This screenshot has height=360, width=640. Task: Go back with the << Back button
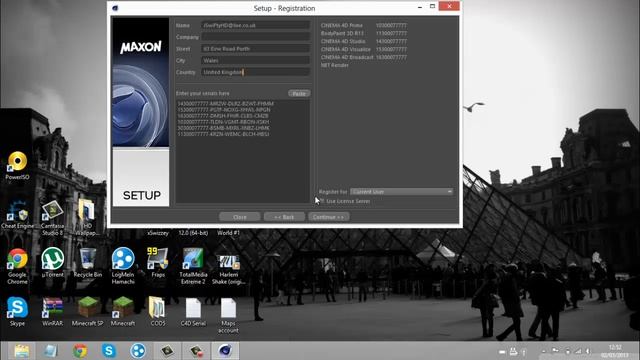284,217
